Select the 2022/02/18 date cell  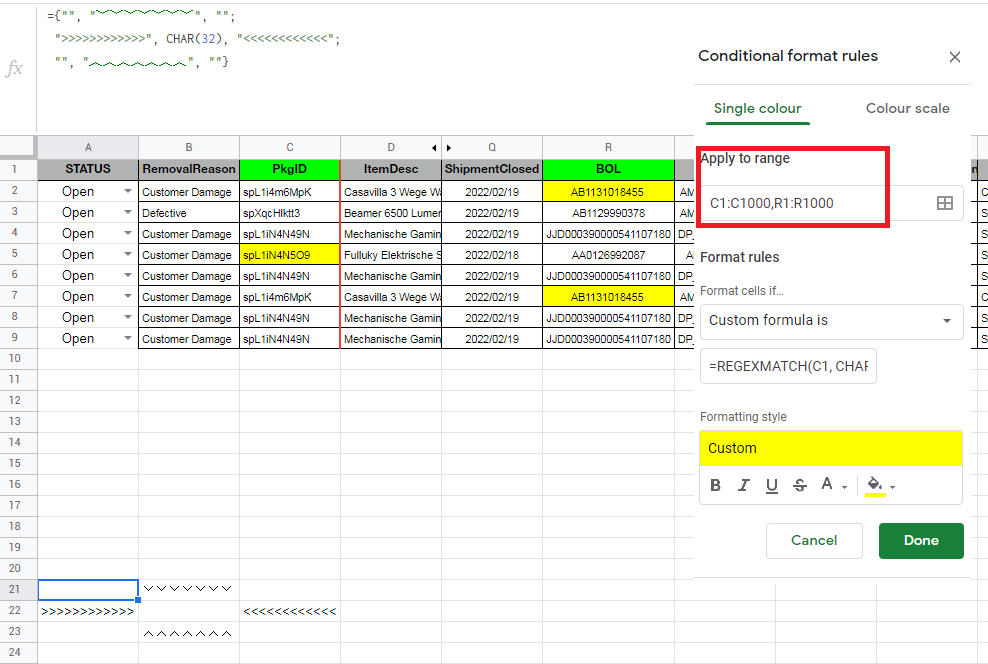click(492, 255)
